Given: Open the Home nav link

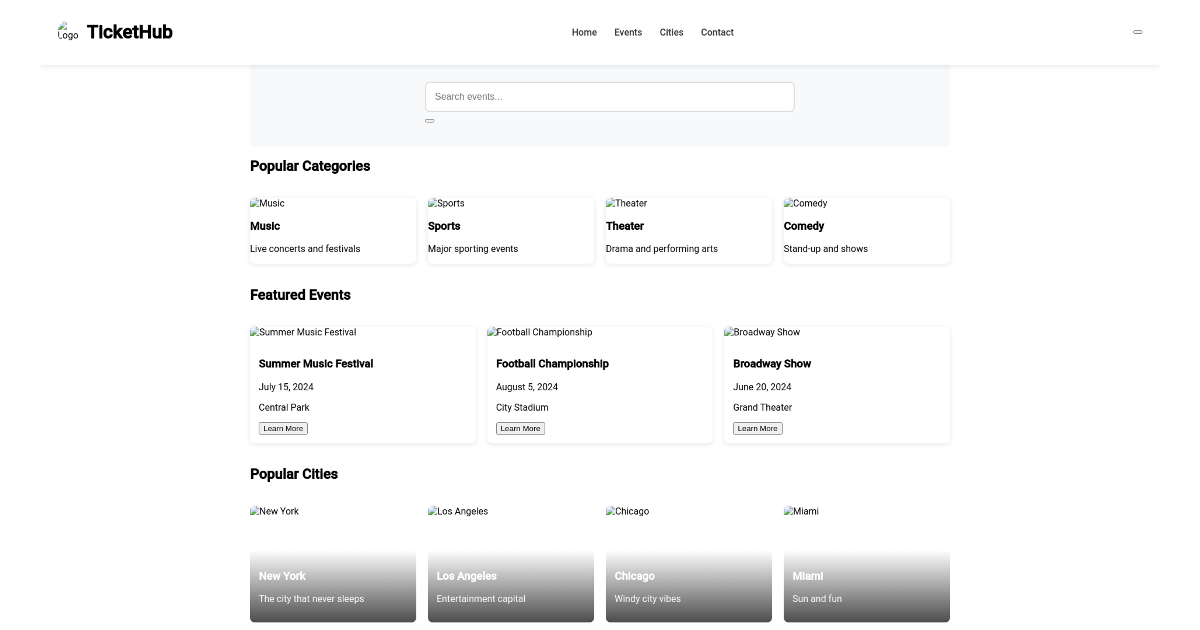Looking at the screenshot, I should [584, 33].
